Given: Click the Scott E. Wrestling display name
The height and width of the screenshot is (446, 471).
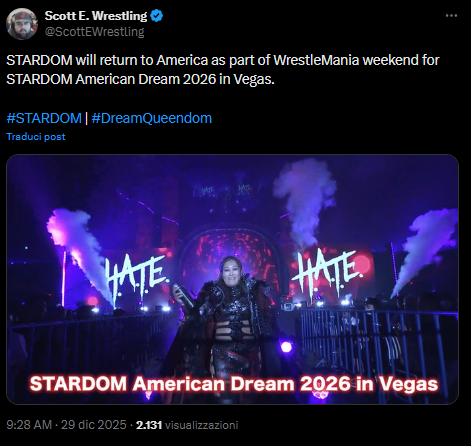Looking at the screenshot, I should pyautogui.click(x=96, y=16).
